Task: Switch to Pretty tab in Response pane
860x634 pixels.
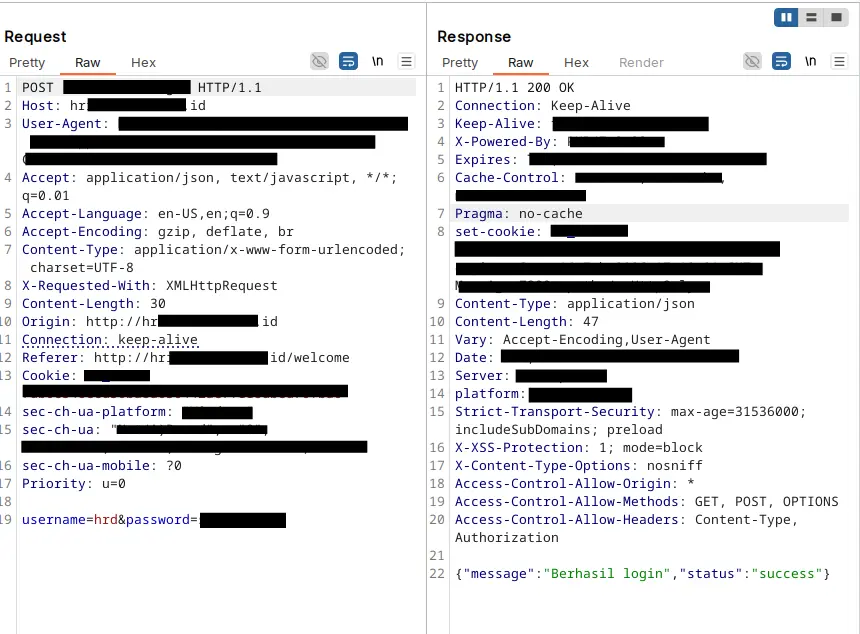Action: (460, 63)
